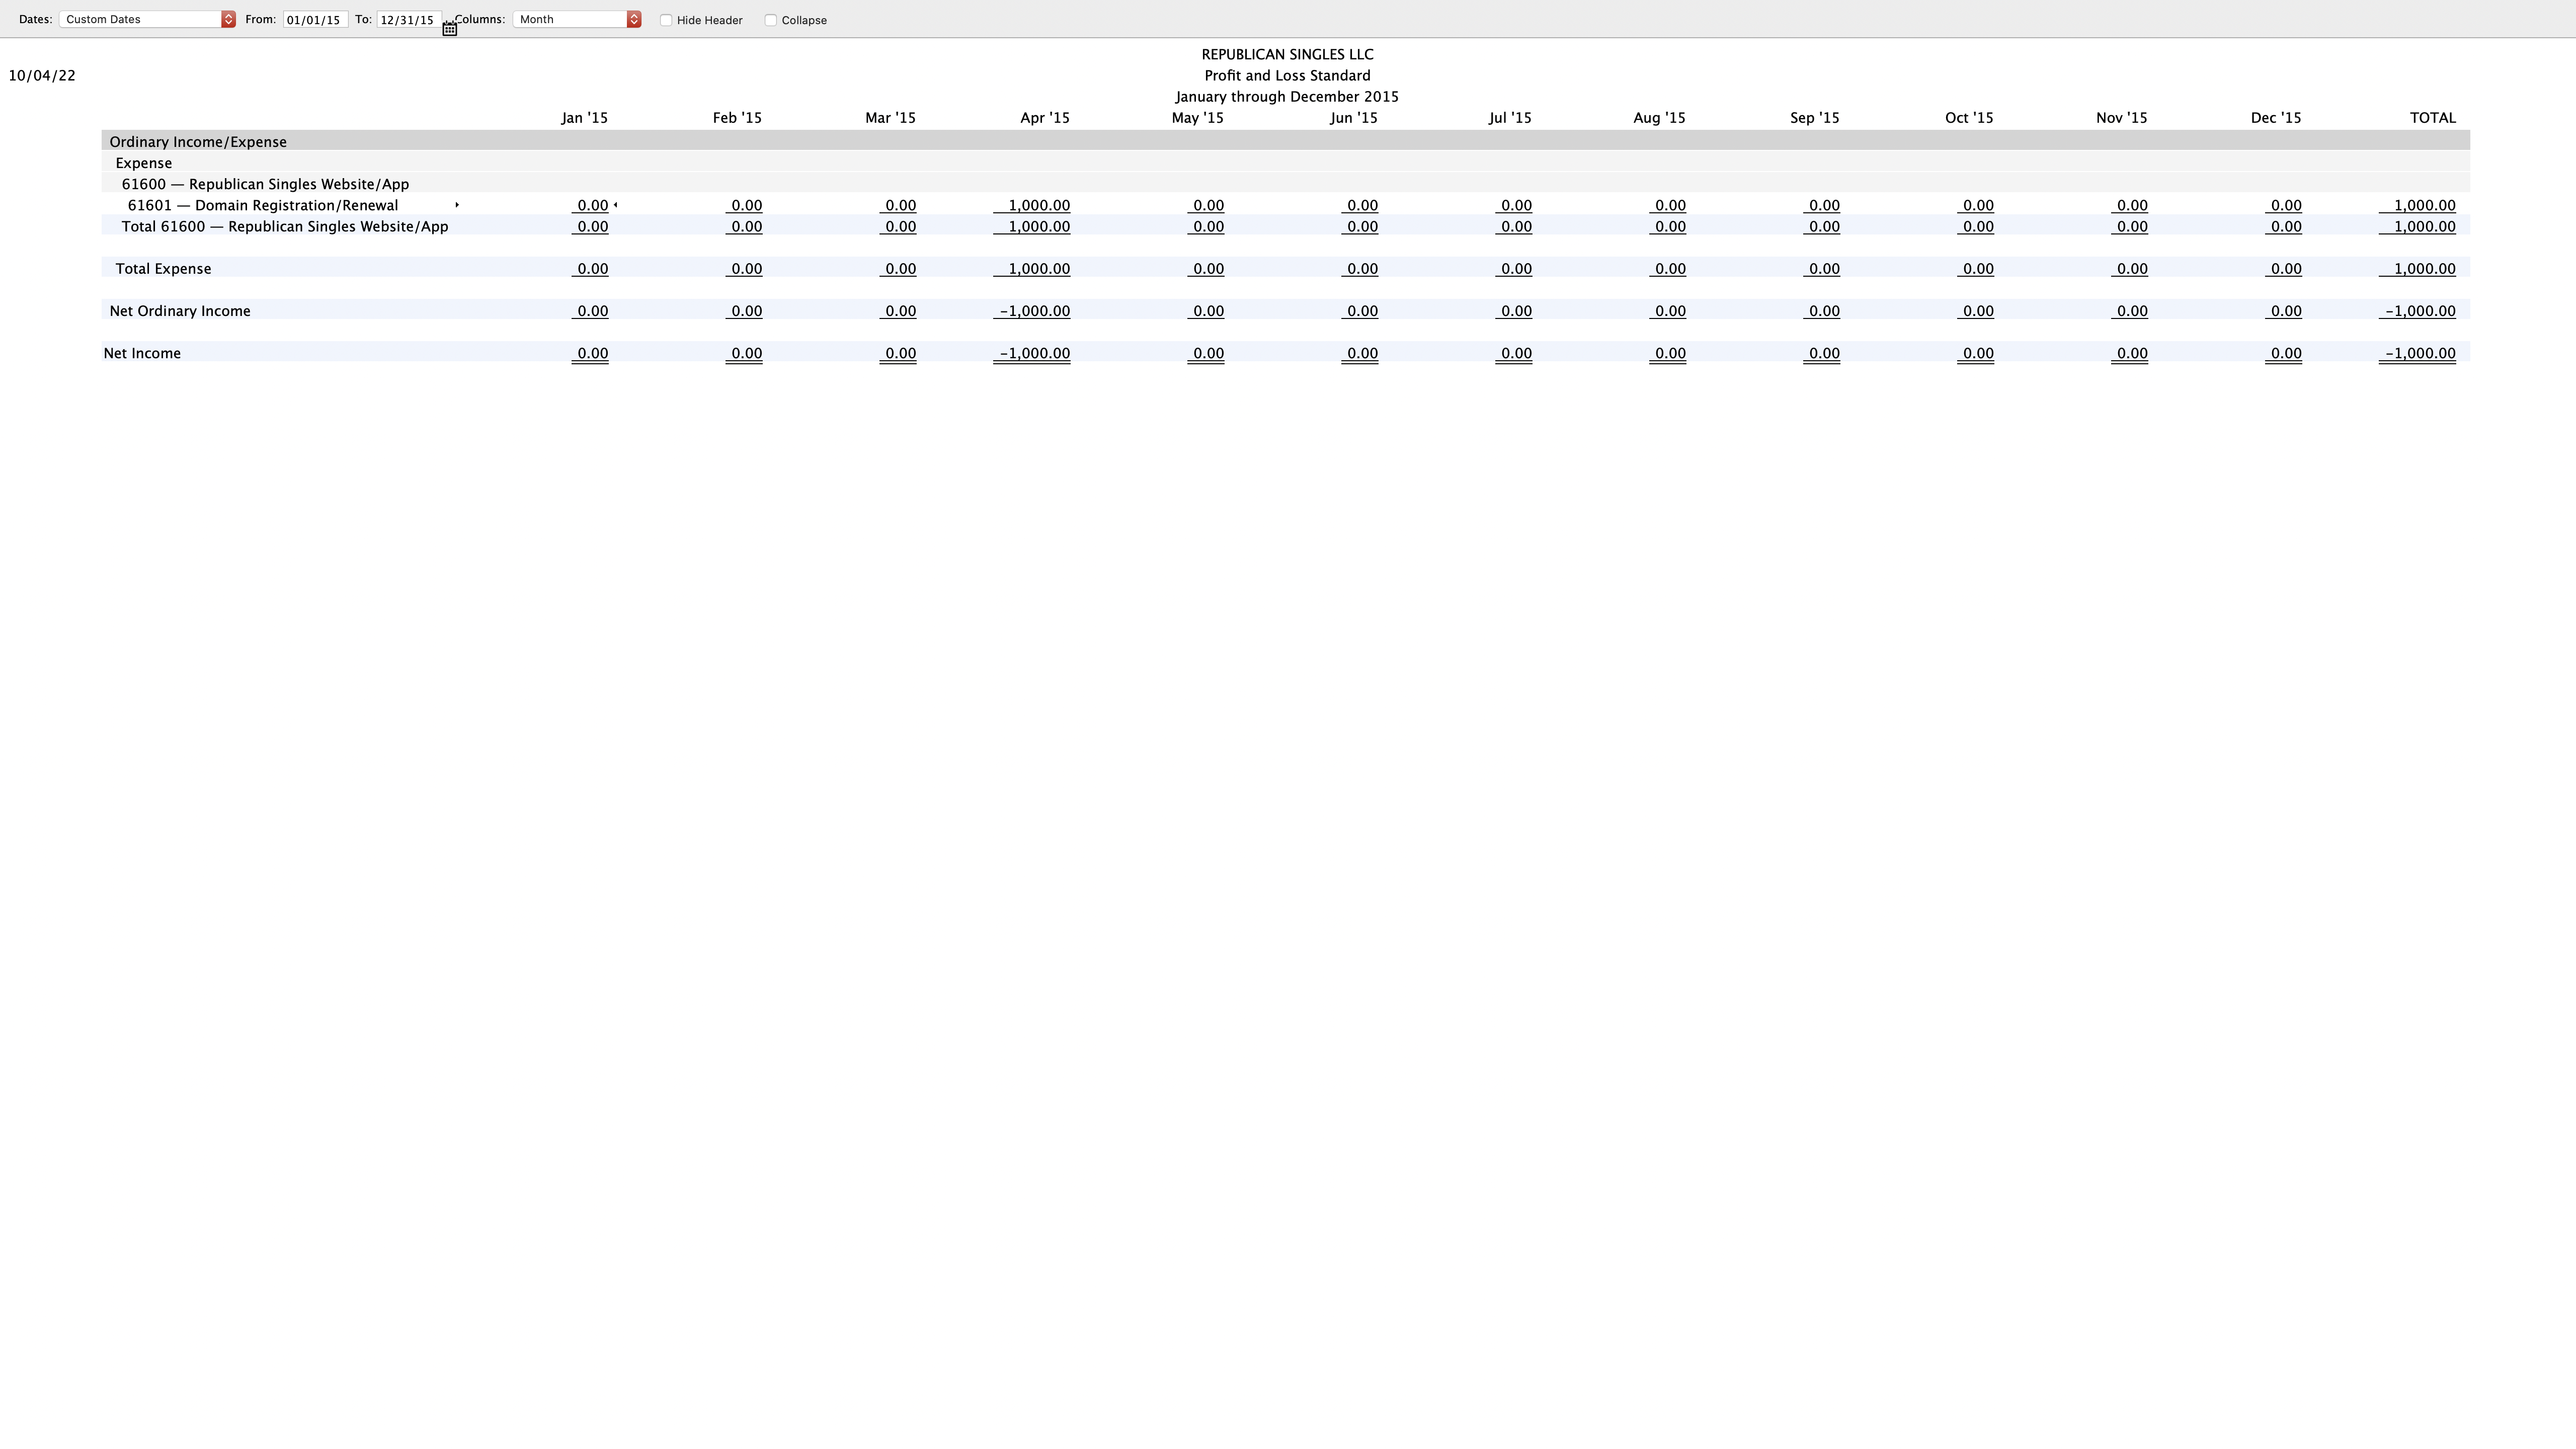The width and height of the screenshot is (2576, 1449).
Task: Click the TOTAL Net Income -1,000.00 value
Action: coord(2419,353)
